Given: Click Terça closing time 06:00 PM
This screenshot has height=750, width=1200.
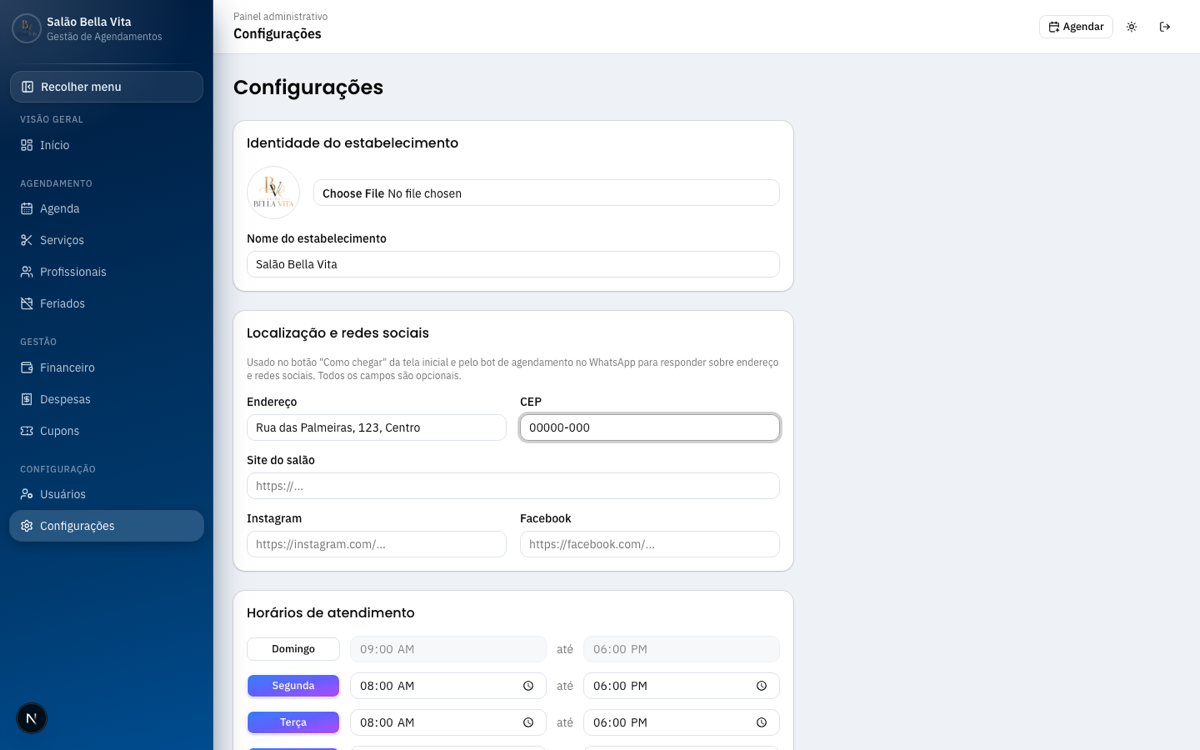Looking at the screenshot, I should 620,722.
